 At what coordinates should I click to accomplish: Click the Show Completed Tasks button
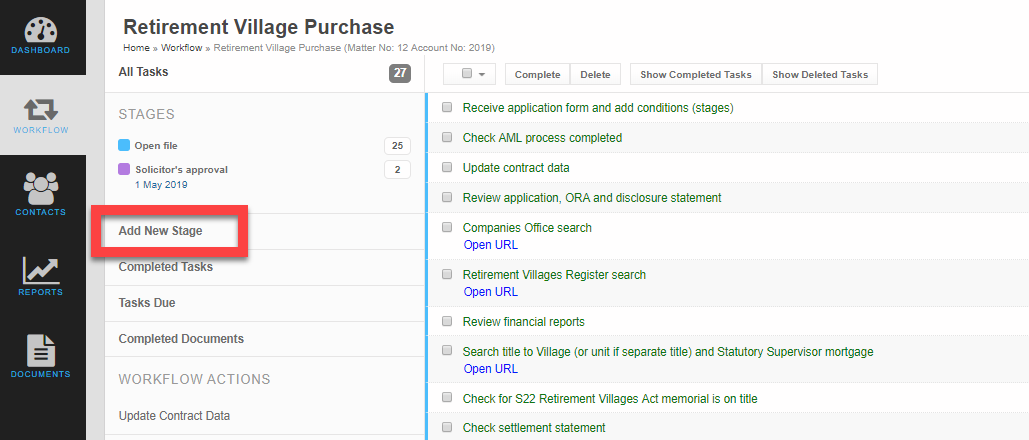[x=695, y=75]
